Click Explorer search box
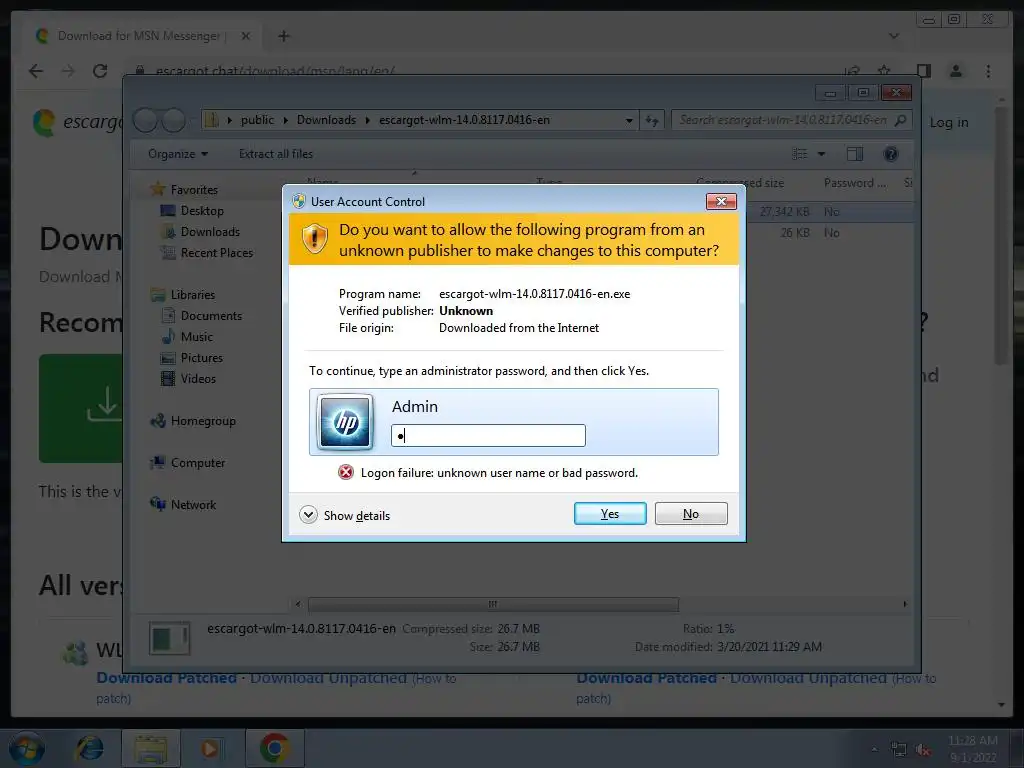The height and width of the screenshot is (768, 1024). click(791, 120)
